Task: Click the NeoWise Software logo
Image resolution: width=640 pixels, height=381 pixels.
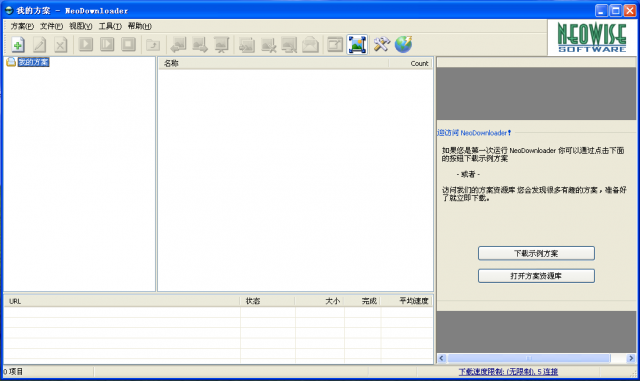Action: (x=592, y=38)
